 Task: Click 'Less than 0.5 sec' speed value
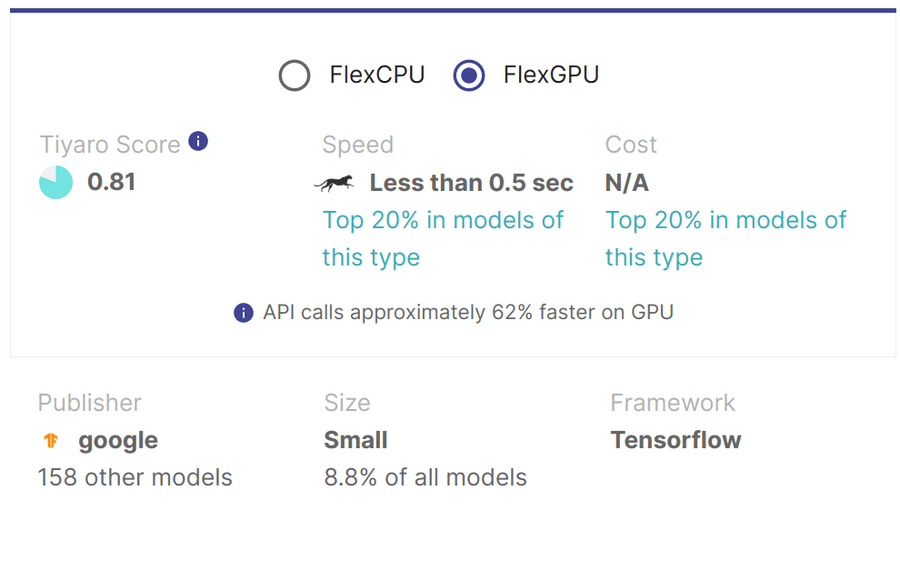[x=471, y=183]
